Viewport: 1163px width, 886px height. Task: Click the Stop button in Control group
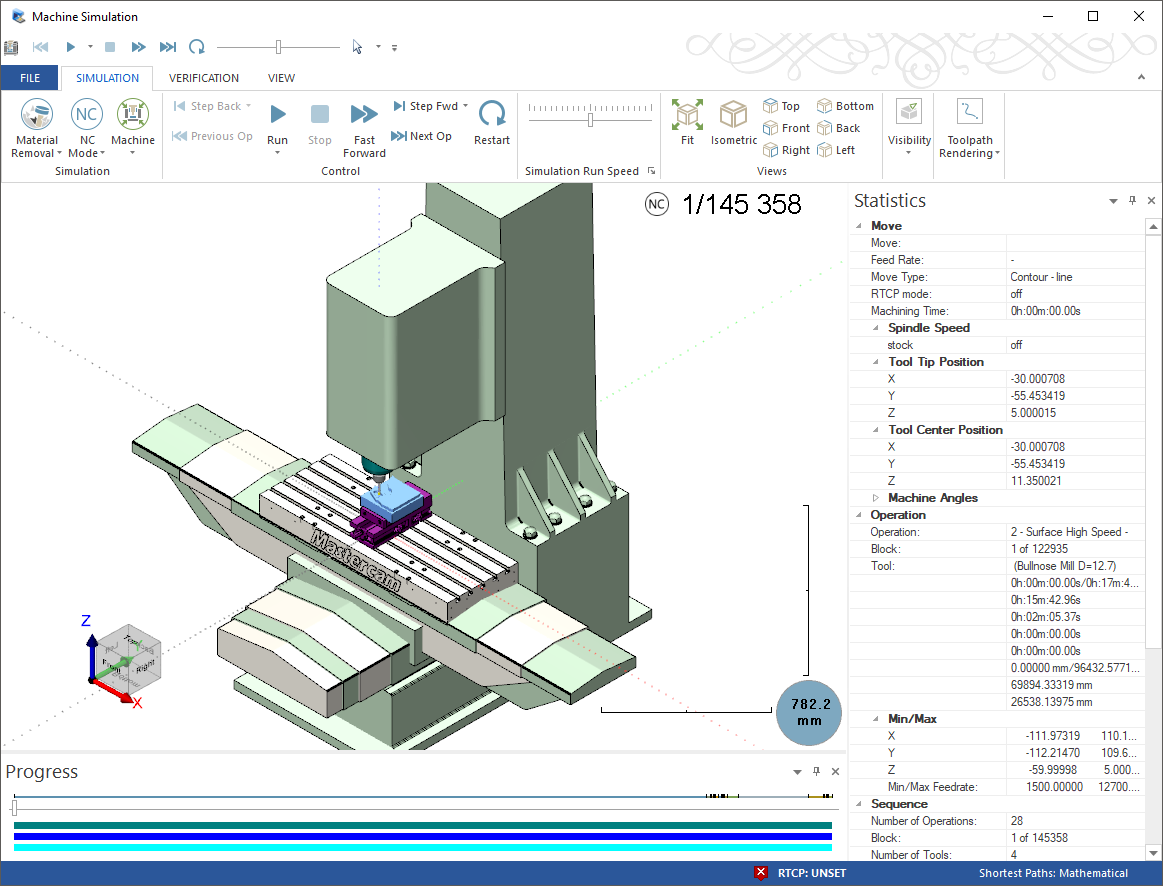click(320, 123)
